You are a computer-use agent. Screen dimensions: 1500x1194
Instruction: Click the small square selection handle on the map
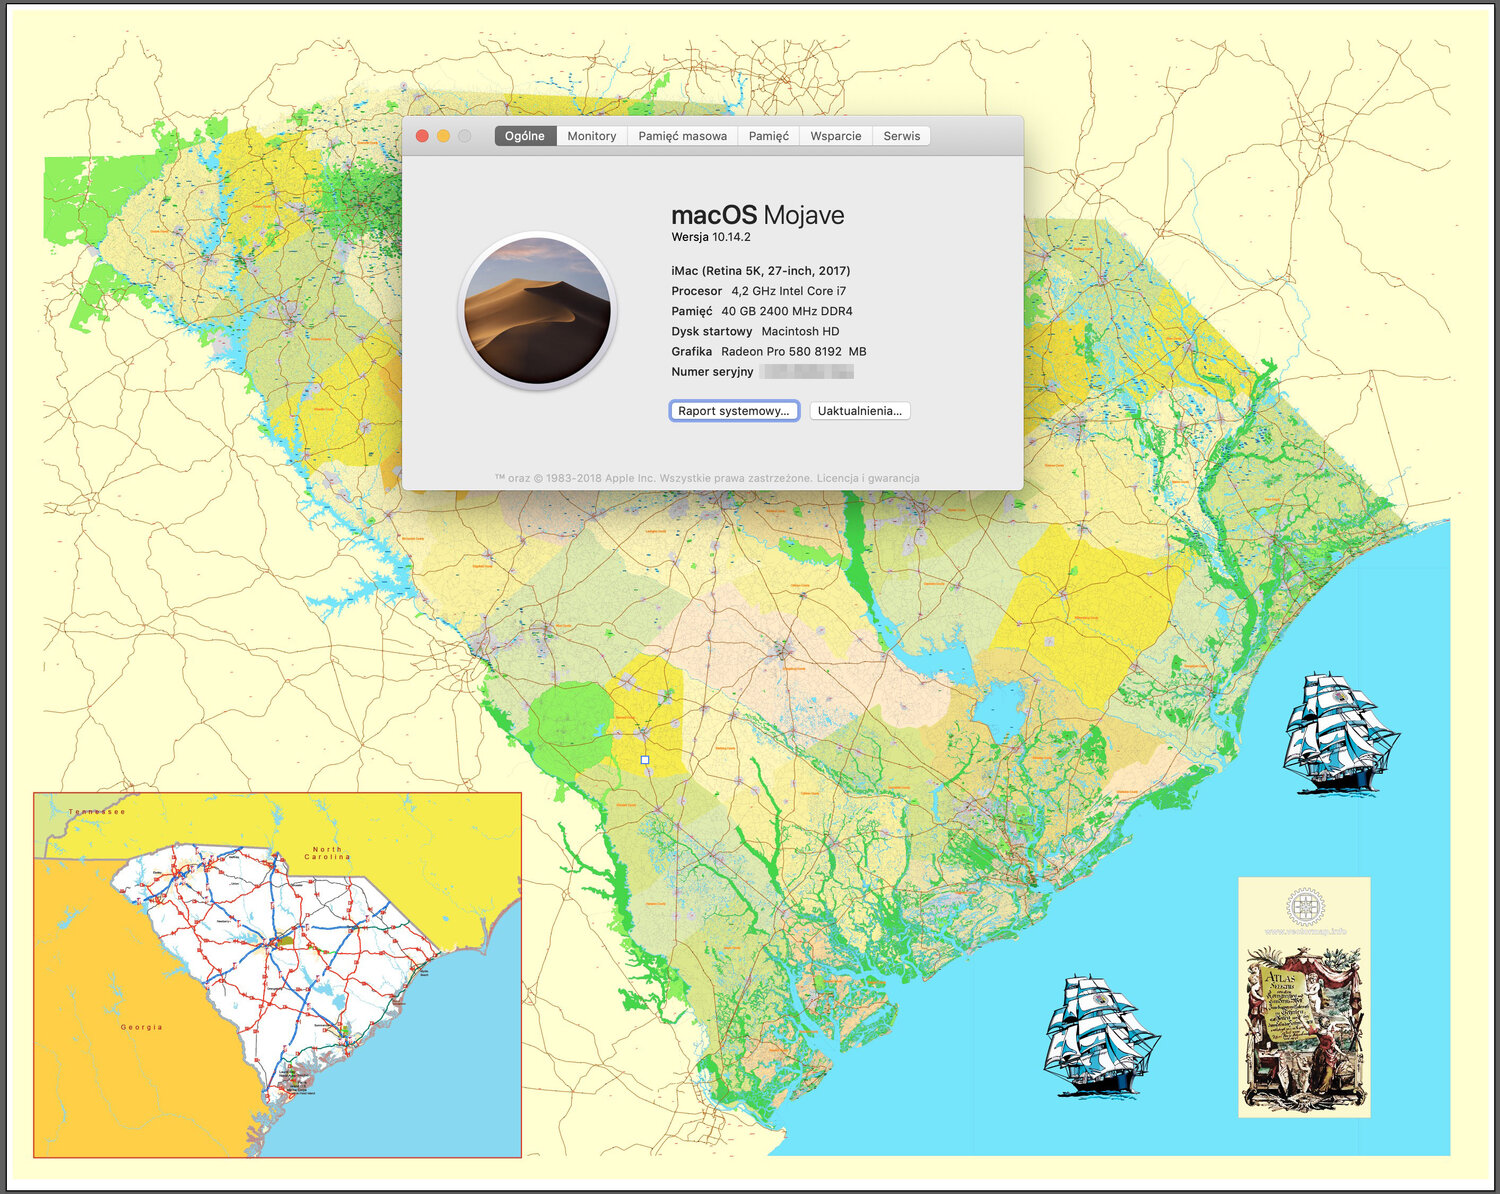pyautogui.click(x=645, y=760)
